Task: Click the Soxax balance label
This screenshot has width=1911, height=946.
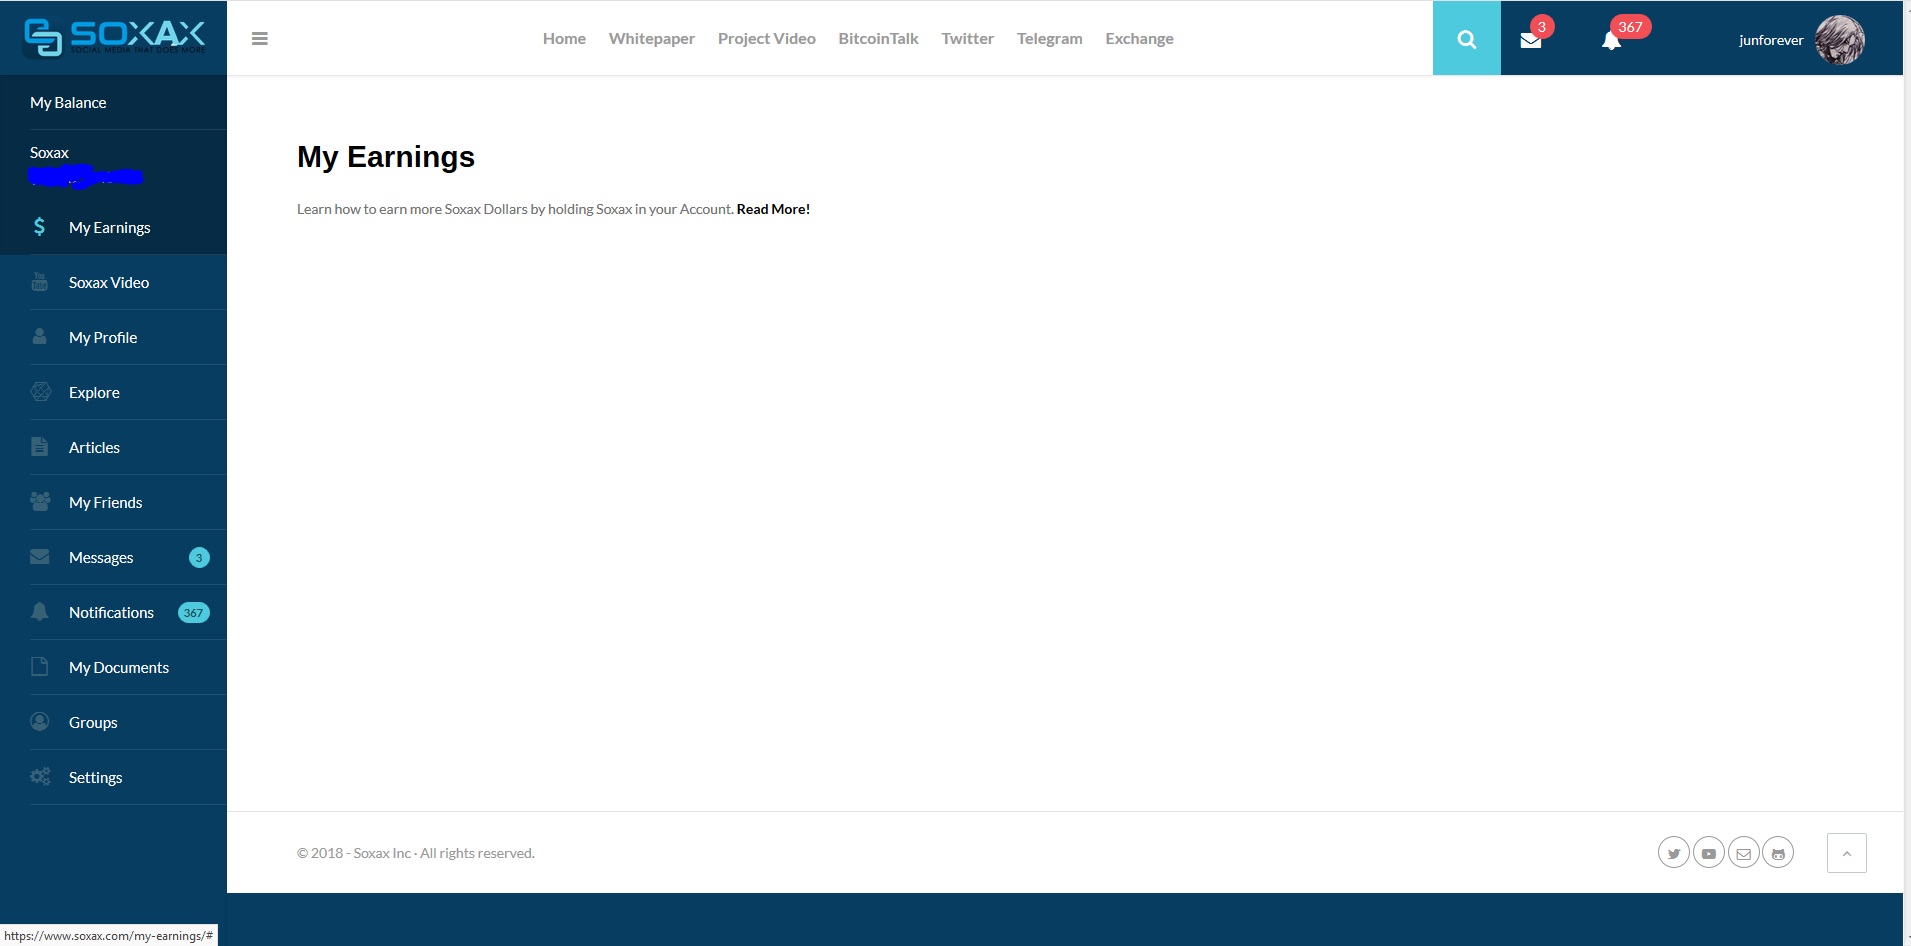Action: pos(49,152)
